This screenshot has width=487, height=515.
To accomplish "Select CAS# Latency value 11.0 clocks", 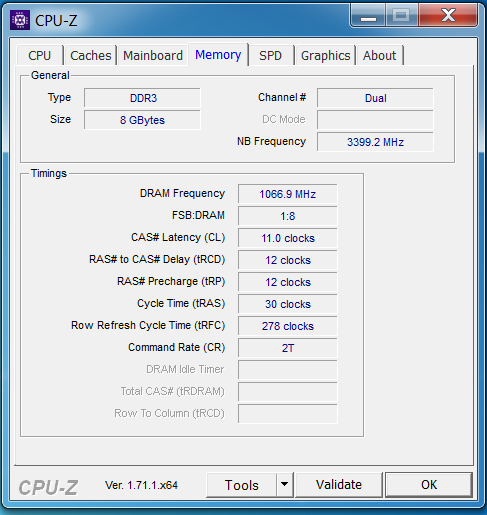I will tap(288, 238).
